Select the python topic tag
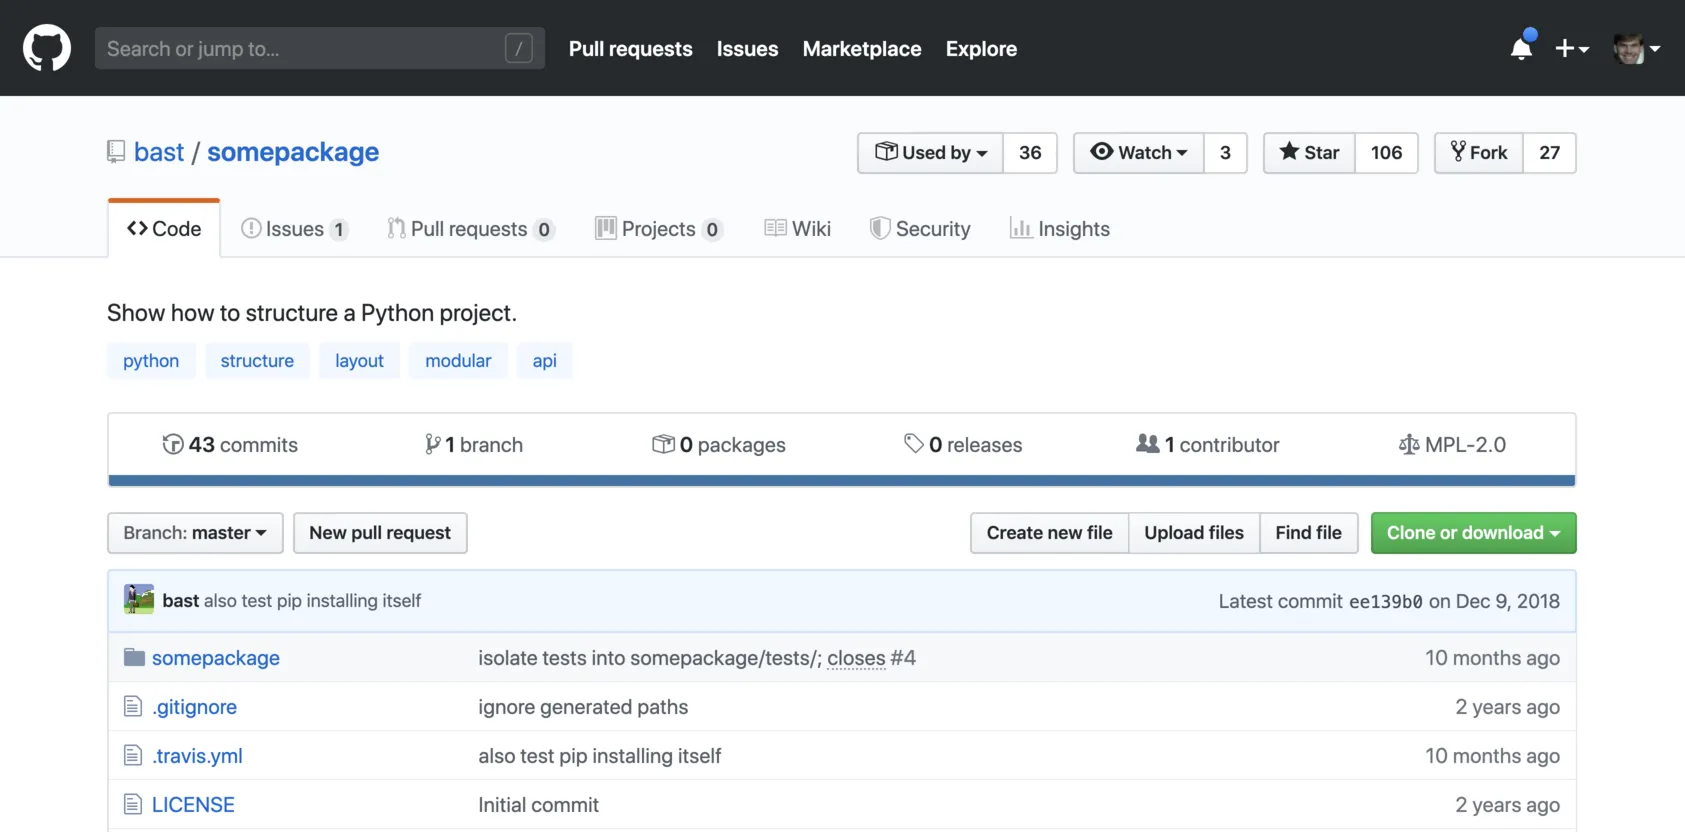The image size is (1685, 832). coord(151,361)
